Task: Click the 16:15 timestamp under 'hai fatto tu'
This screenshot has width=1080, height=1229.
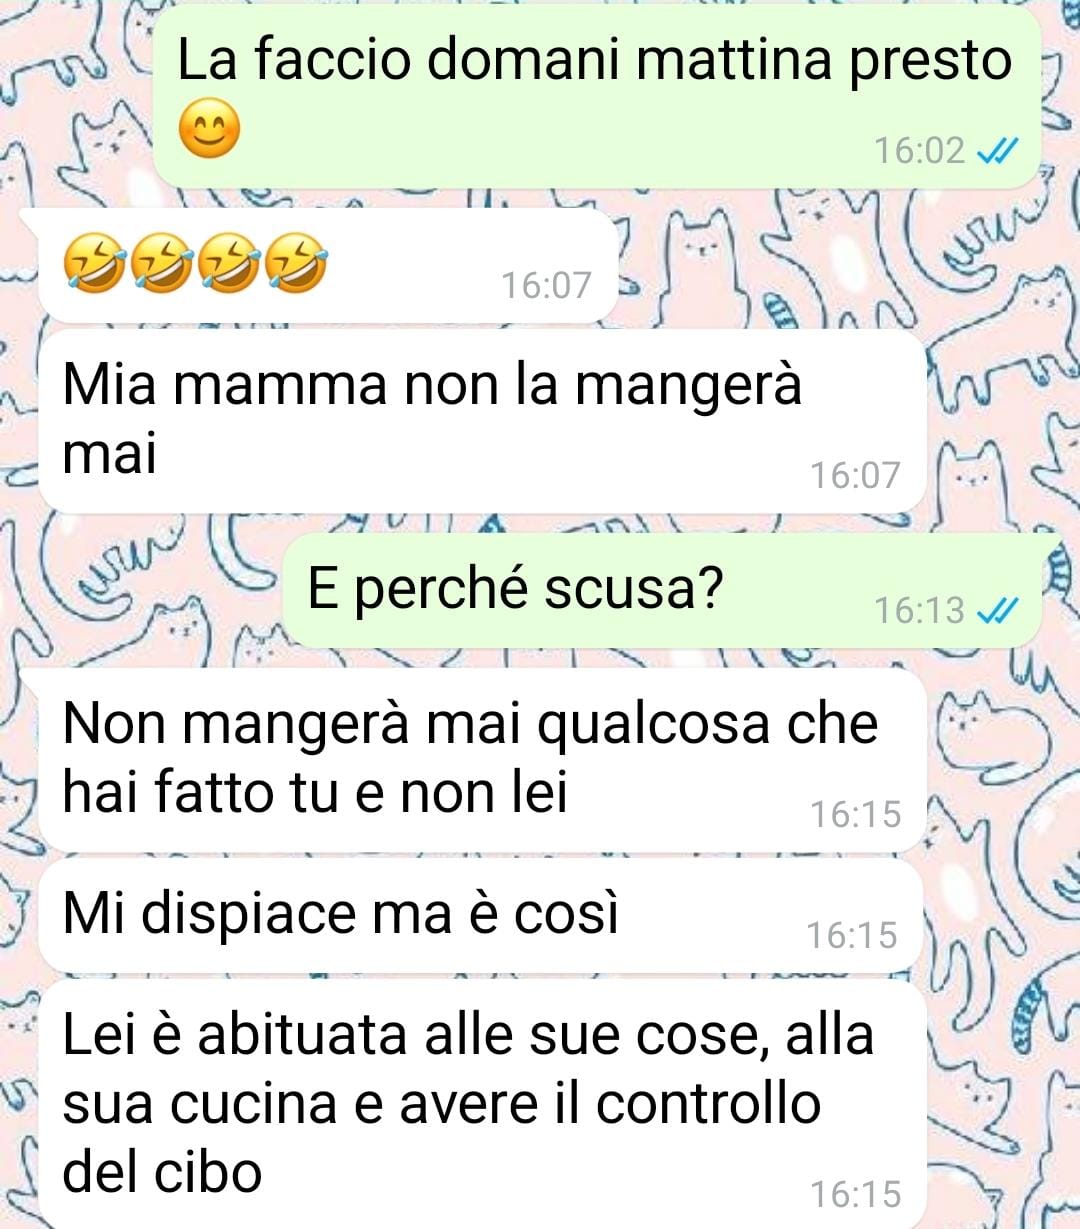Action: click(x=855, y=815)
